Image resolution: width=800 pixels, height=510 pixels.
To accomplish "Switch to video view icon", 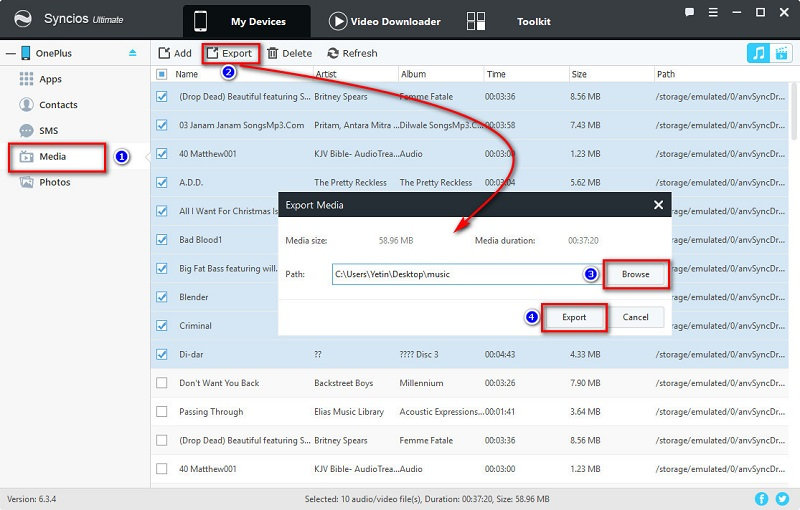I will click(781, 53).
